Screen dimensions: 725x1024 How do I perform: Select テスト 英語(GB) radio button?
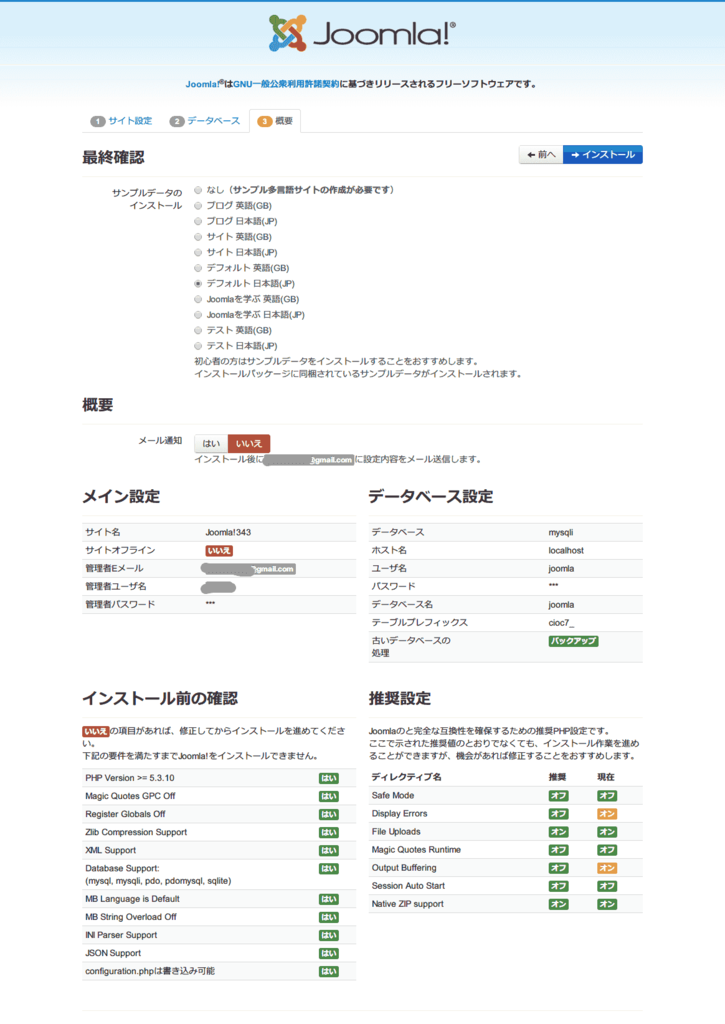pyautogui.click(x=198, y=330)
